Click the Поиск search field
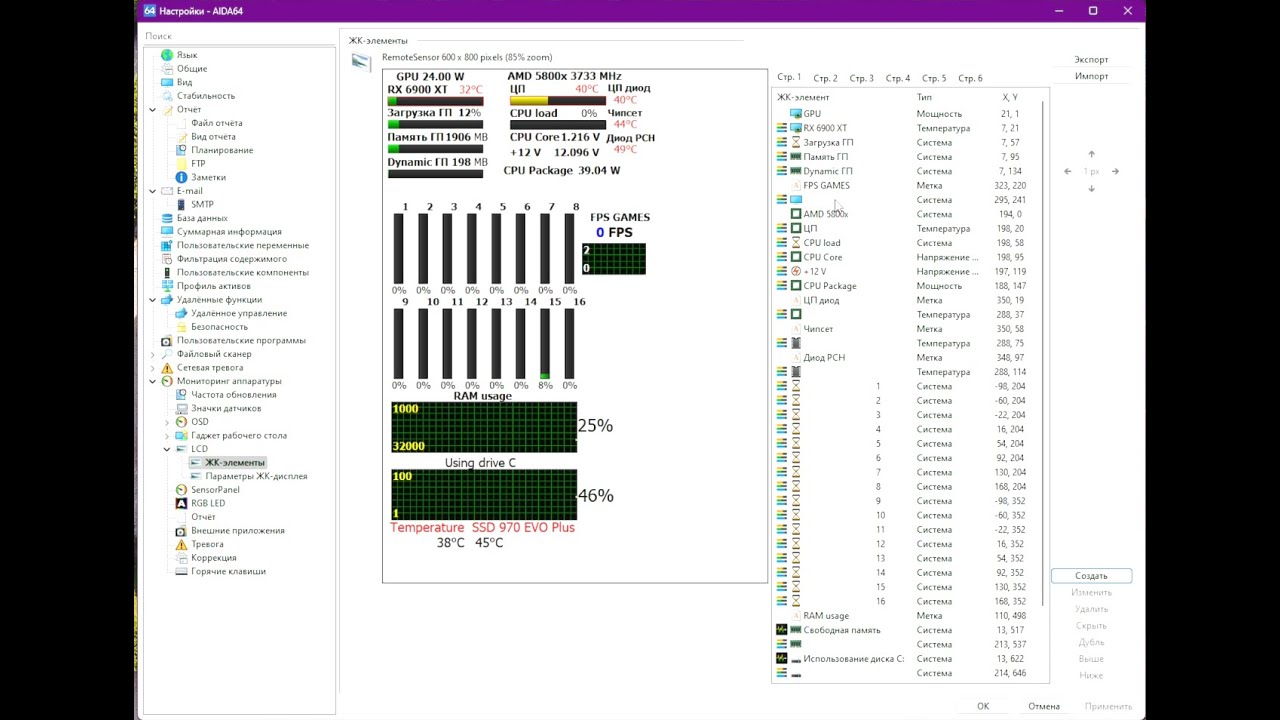Viewport: 1280px width, 720px height. 238,36
